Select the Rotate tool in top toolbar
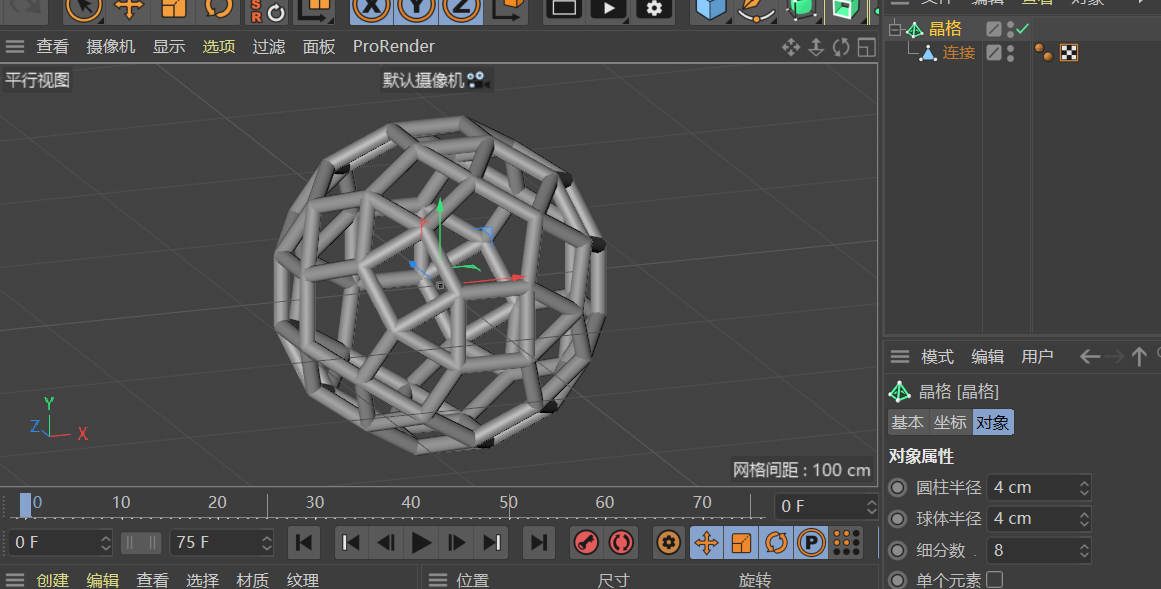The width and height of the screenshot is (1161, 589). (x=218, y=9)
